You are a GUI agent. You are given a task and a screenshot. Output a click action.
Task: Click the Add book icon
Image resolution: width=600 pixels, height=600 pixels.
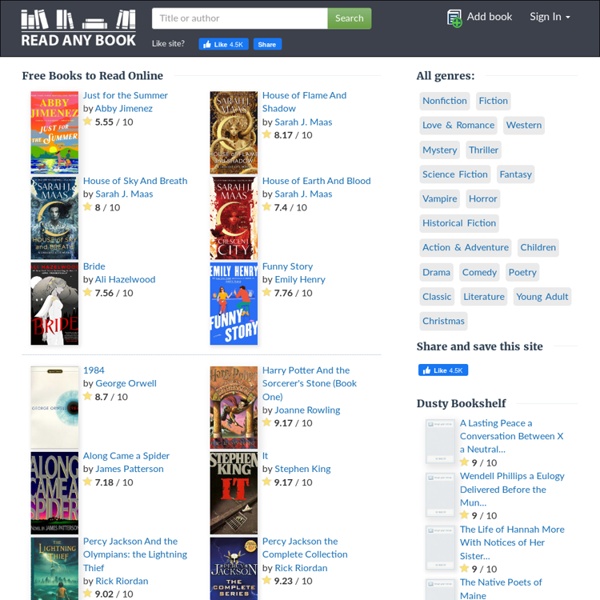click(455, 17)
